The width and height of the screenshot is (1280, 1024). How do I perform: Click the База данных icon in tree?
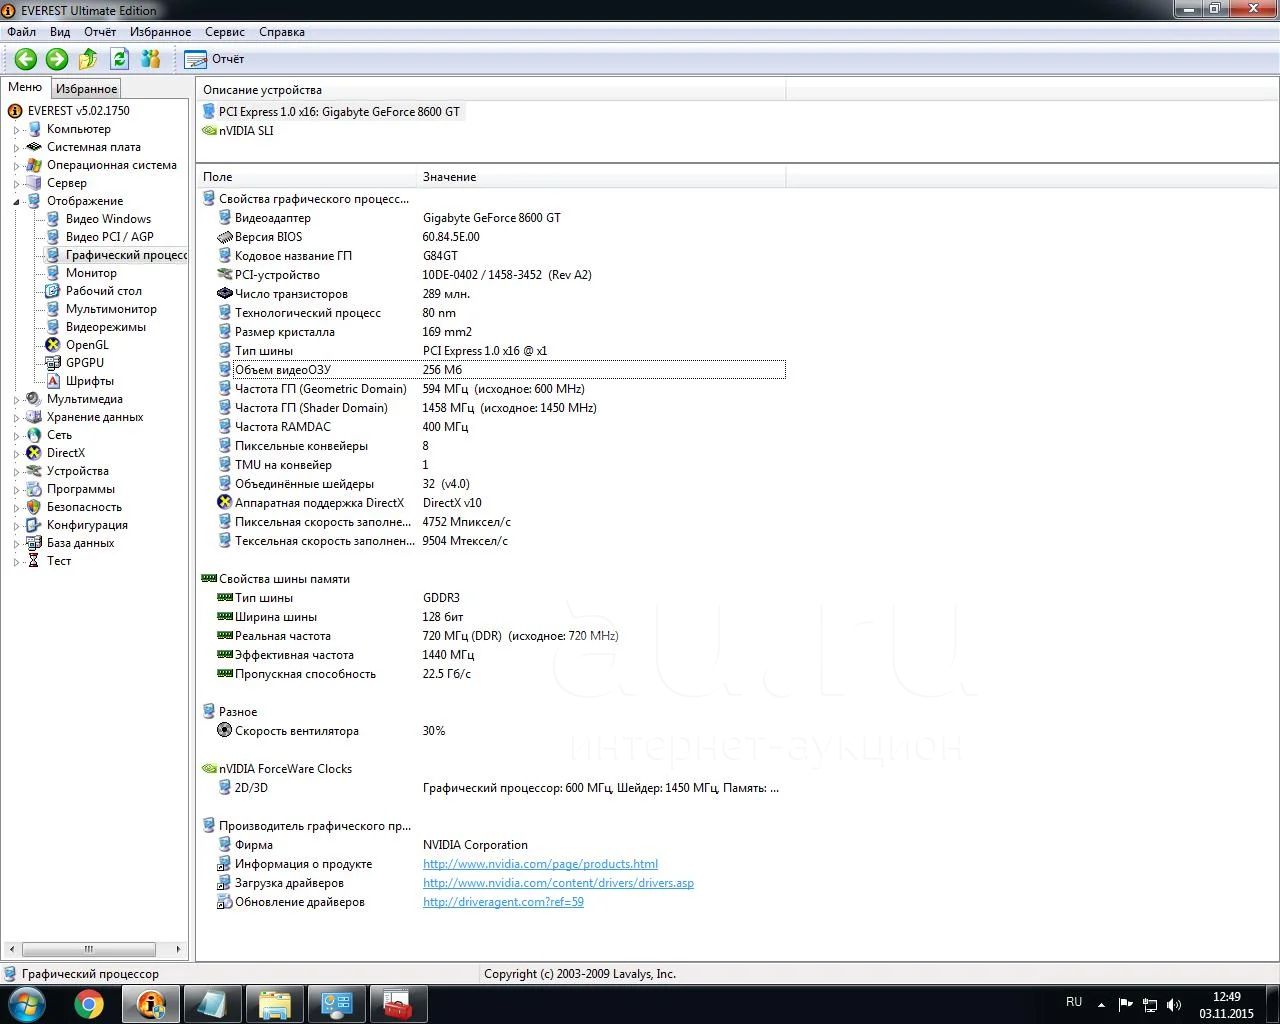pos(34,543)
